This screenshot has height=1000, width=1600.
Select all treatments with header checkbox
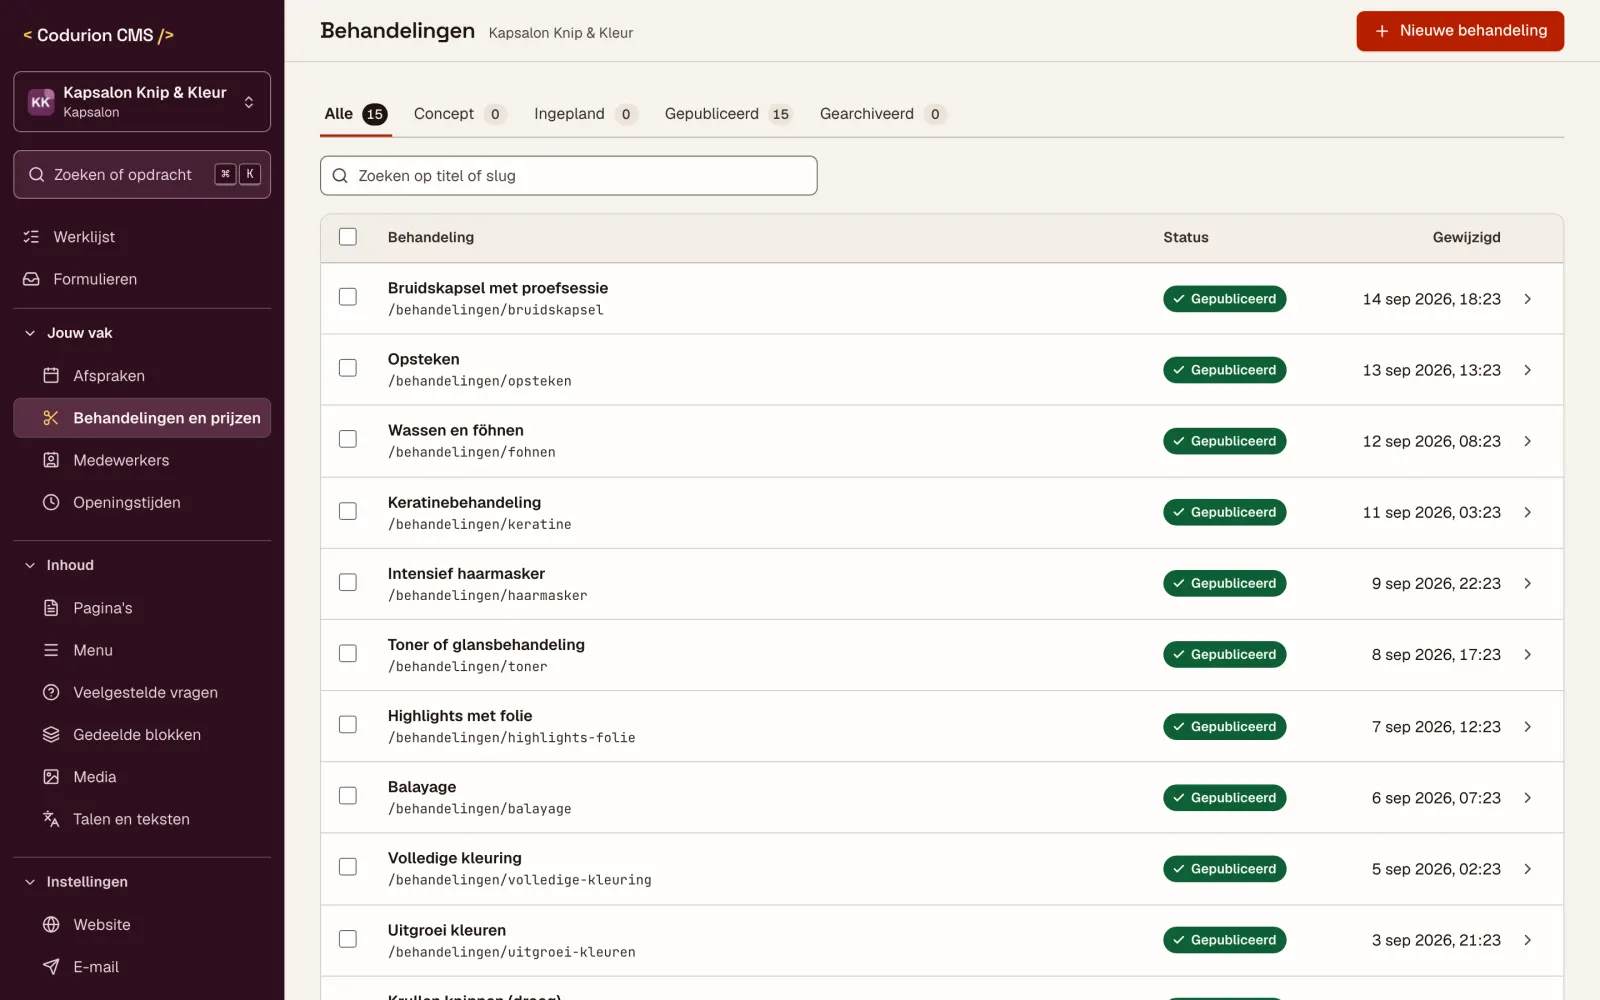(x=348, y=237)
